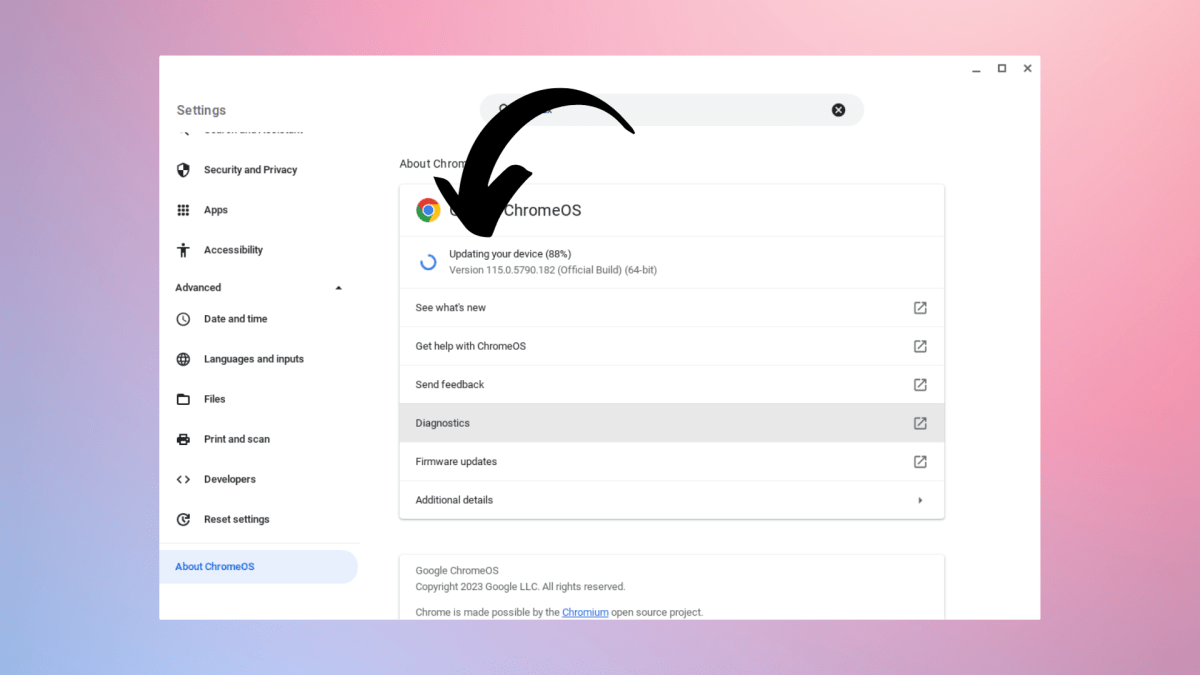This screenshot has height=675, width=1200.
Task: Open the Diagnostics row
Action: tap(671, 423)
